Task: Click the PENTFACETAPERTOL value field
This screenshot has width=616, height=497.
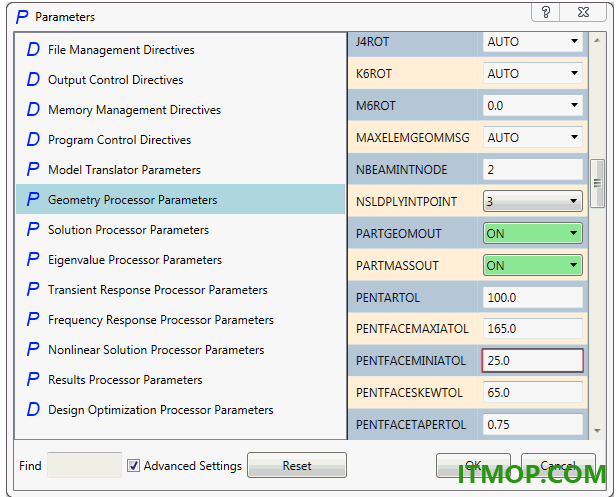Action: (533, 425)
